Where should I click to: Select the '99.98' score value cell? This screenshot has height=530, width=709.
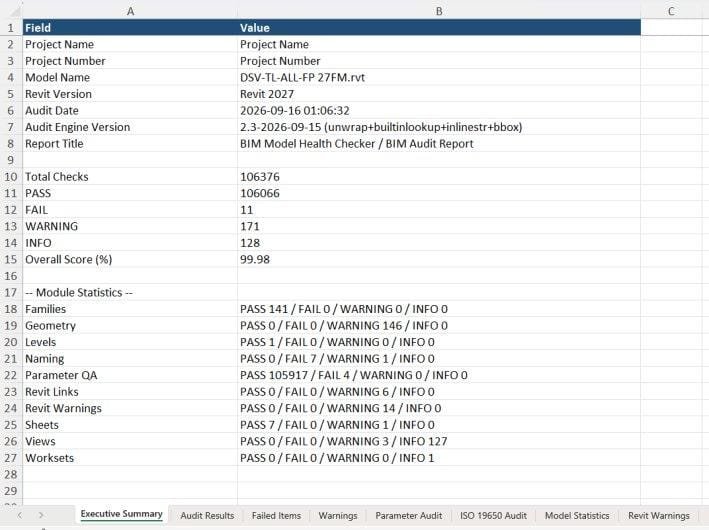439,260
